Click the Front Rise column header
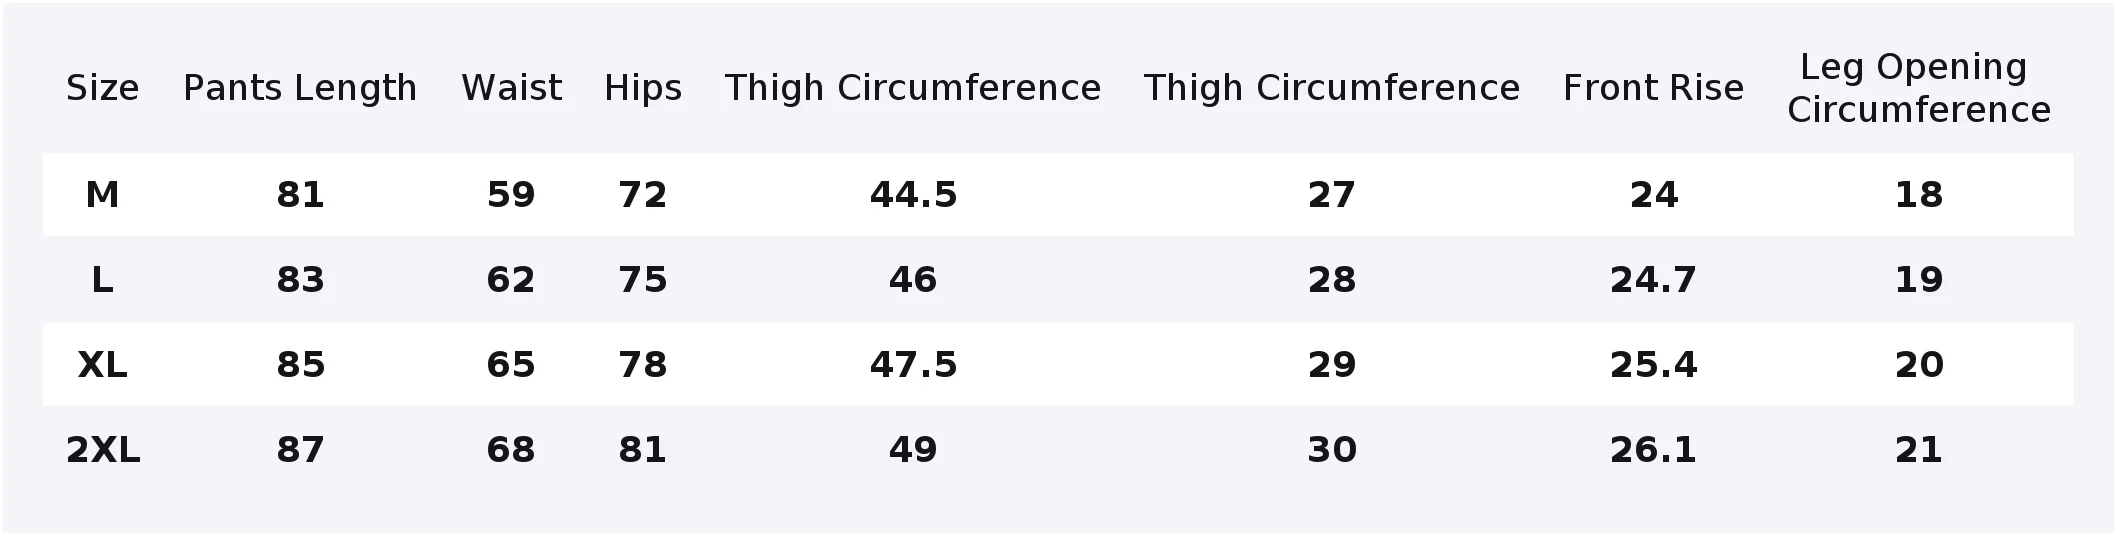Image resolution: width=2117 pixels, height=536 pixels. pos(1653,89)
